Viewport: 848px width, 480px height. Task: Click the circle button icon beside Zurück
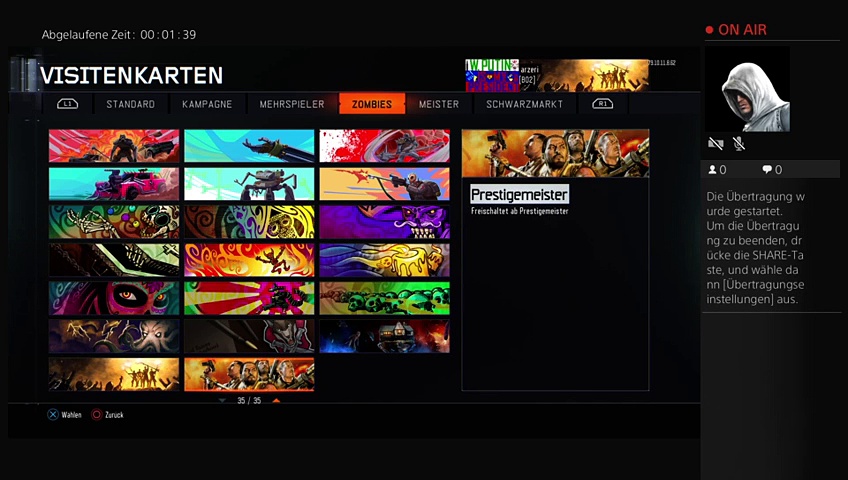[97, 415]
